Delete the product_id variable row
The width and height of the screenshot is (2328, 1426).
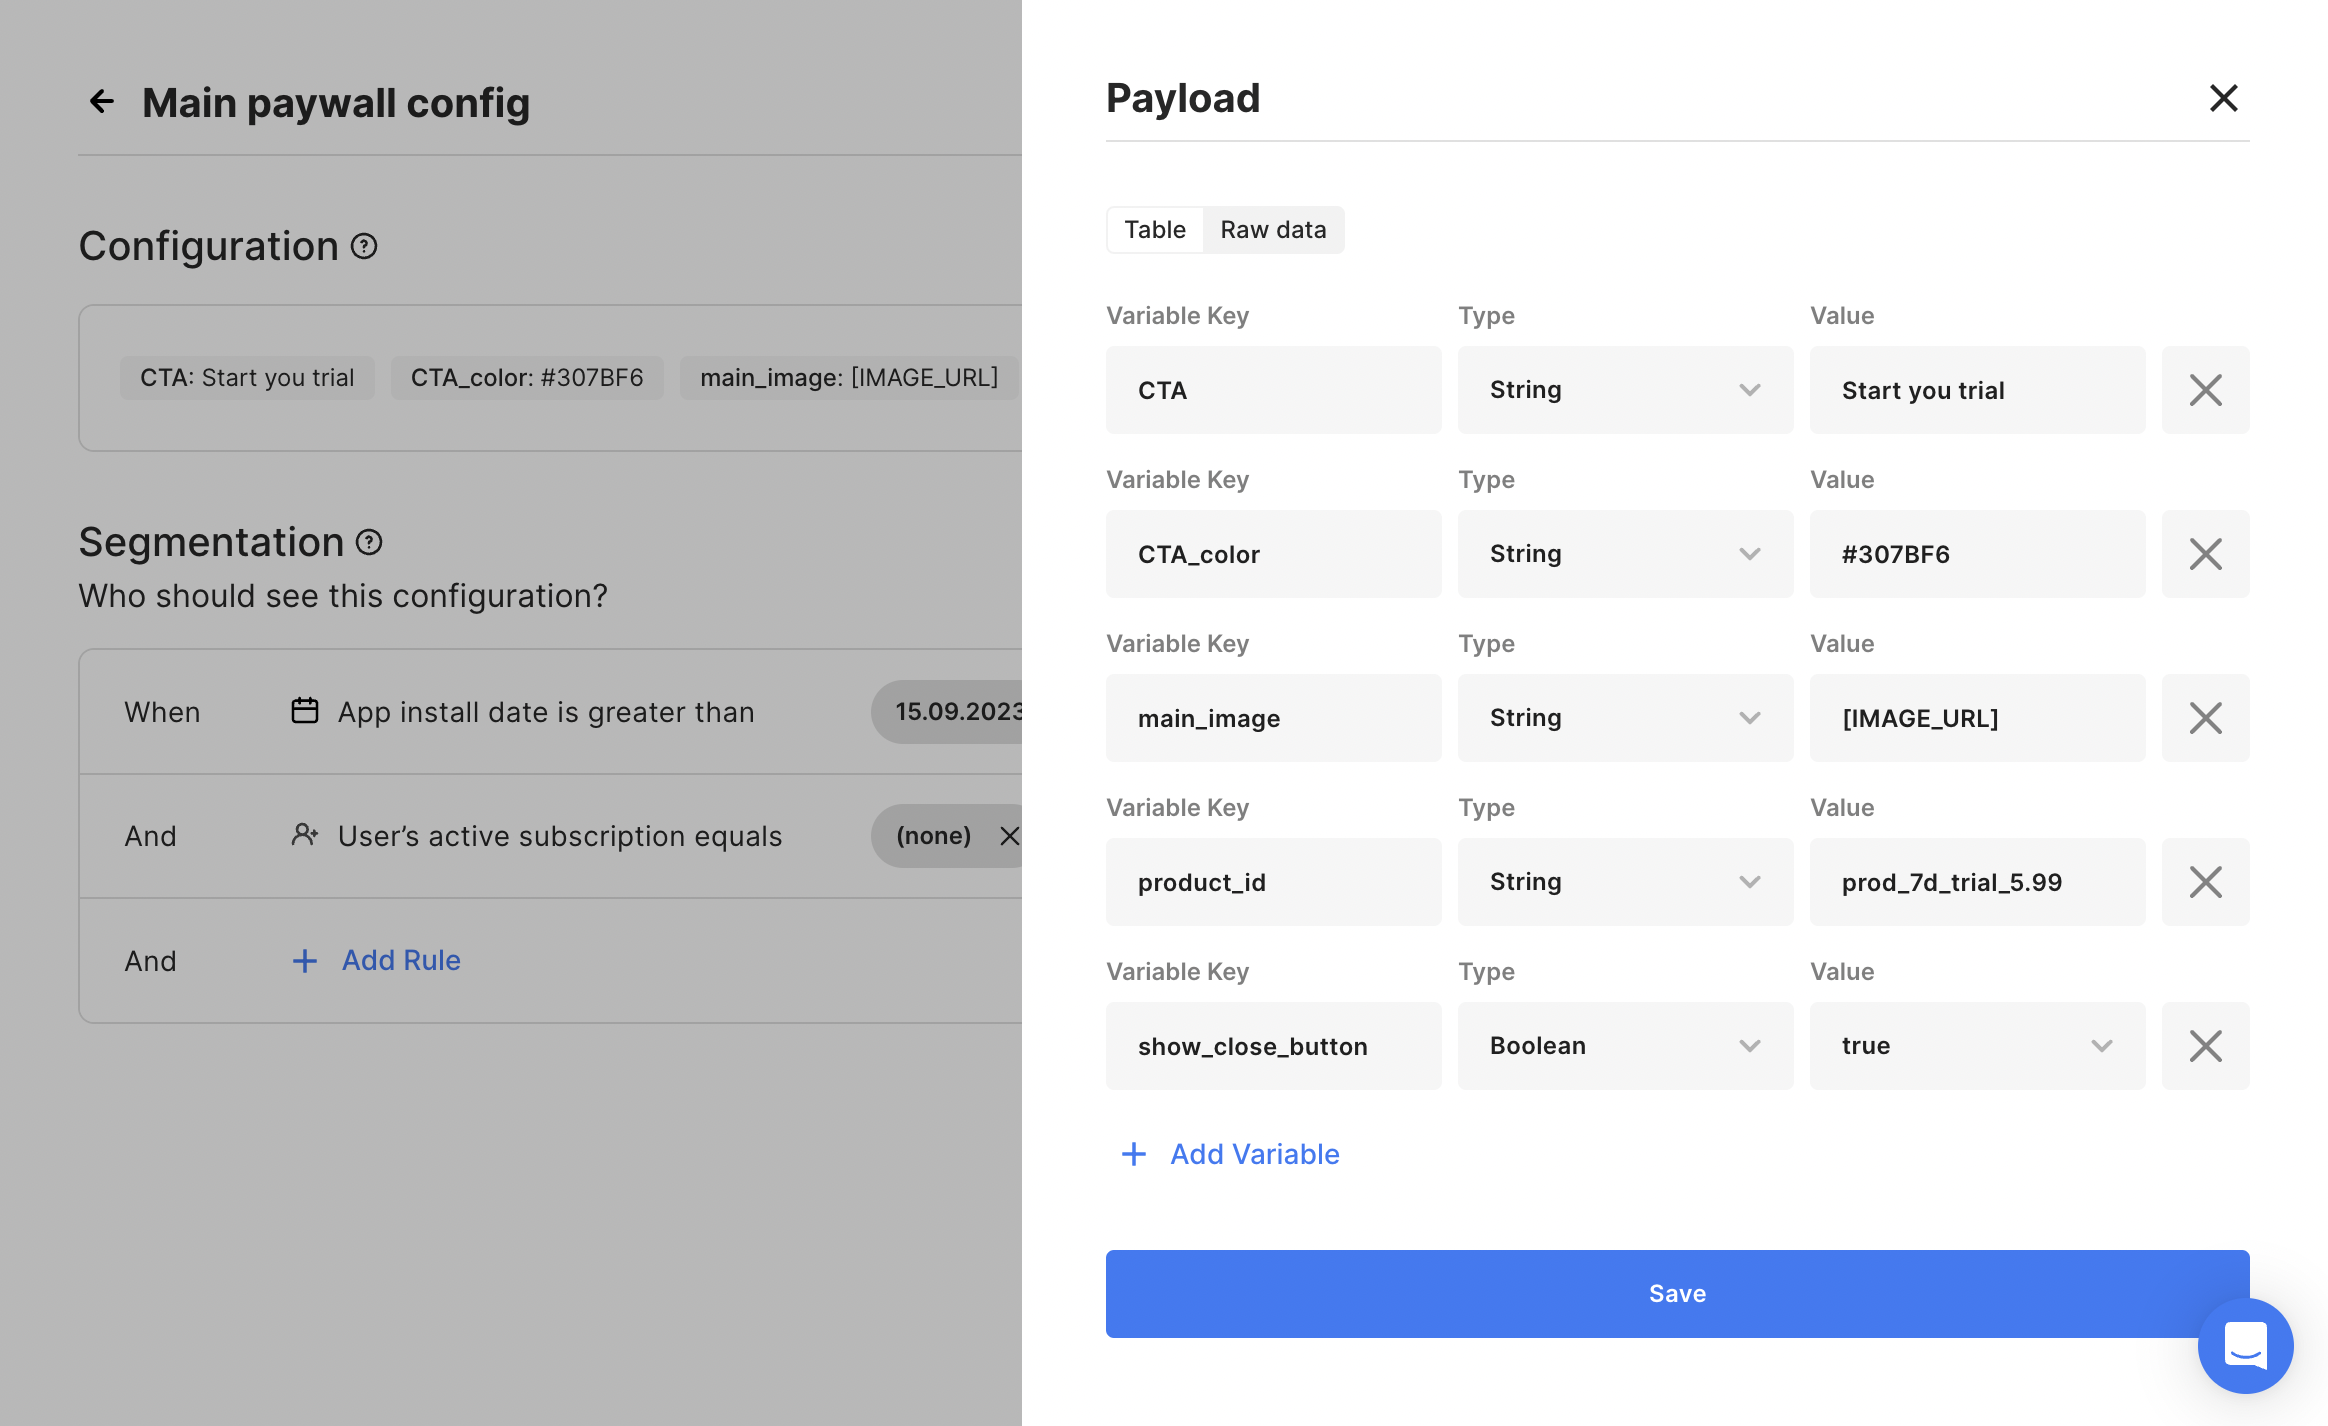pyautogui.click(x=2205, y=882)
